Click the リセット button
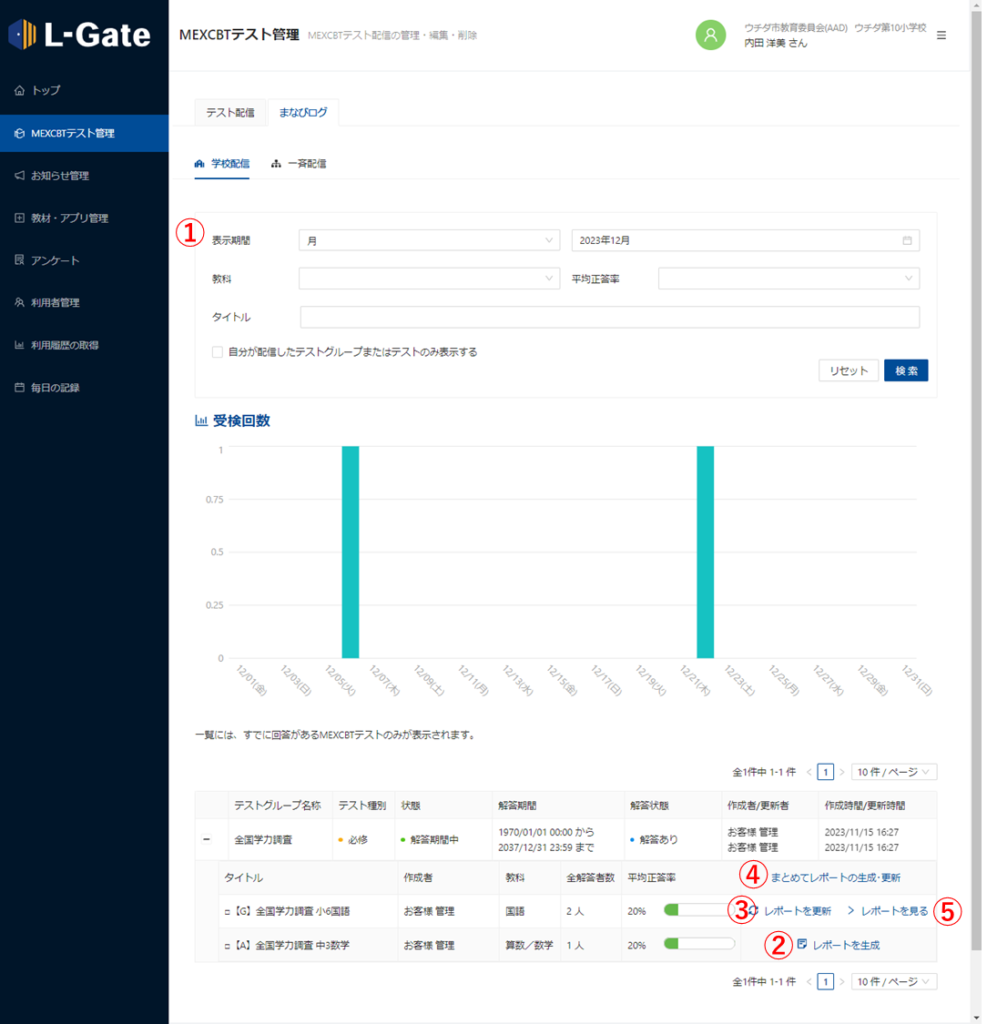Screen dimensions: 987x1024 848,371
